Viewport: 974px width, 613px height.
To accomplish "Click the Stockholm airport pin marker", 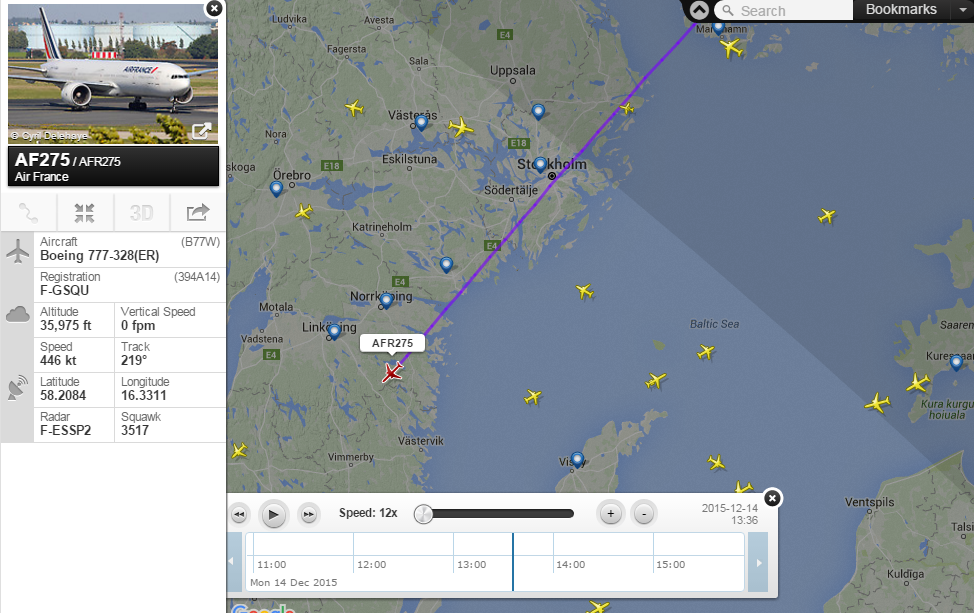I will (x=540, y=165).
